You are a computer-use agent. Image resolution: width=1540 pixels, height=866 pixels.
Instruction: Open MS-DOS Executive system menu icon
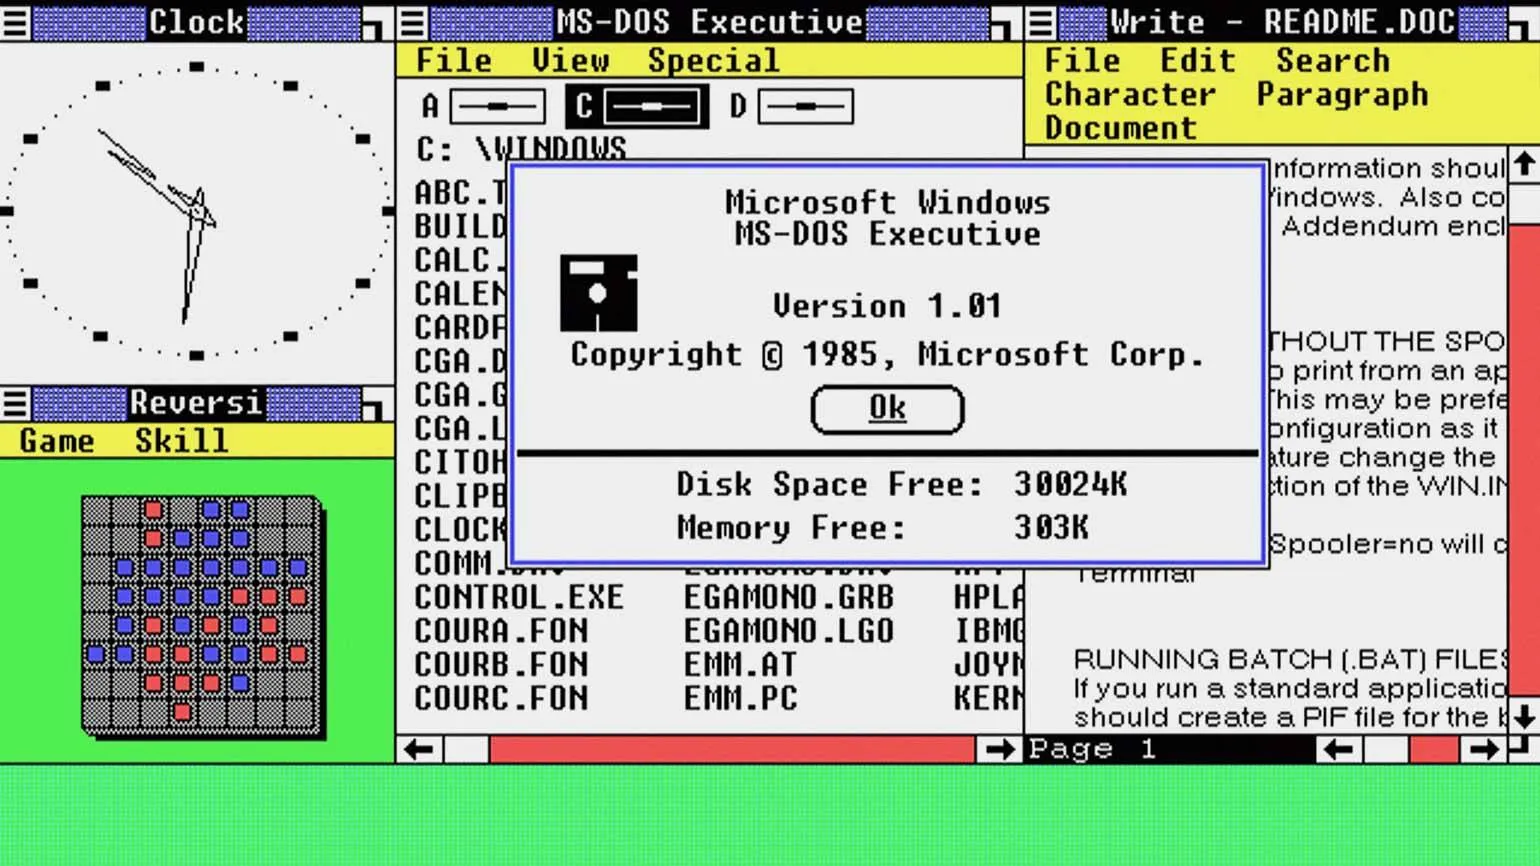(x=413, y=22)
